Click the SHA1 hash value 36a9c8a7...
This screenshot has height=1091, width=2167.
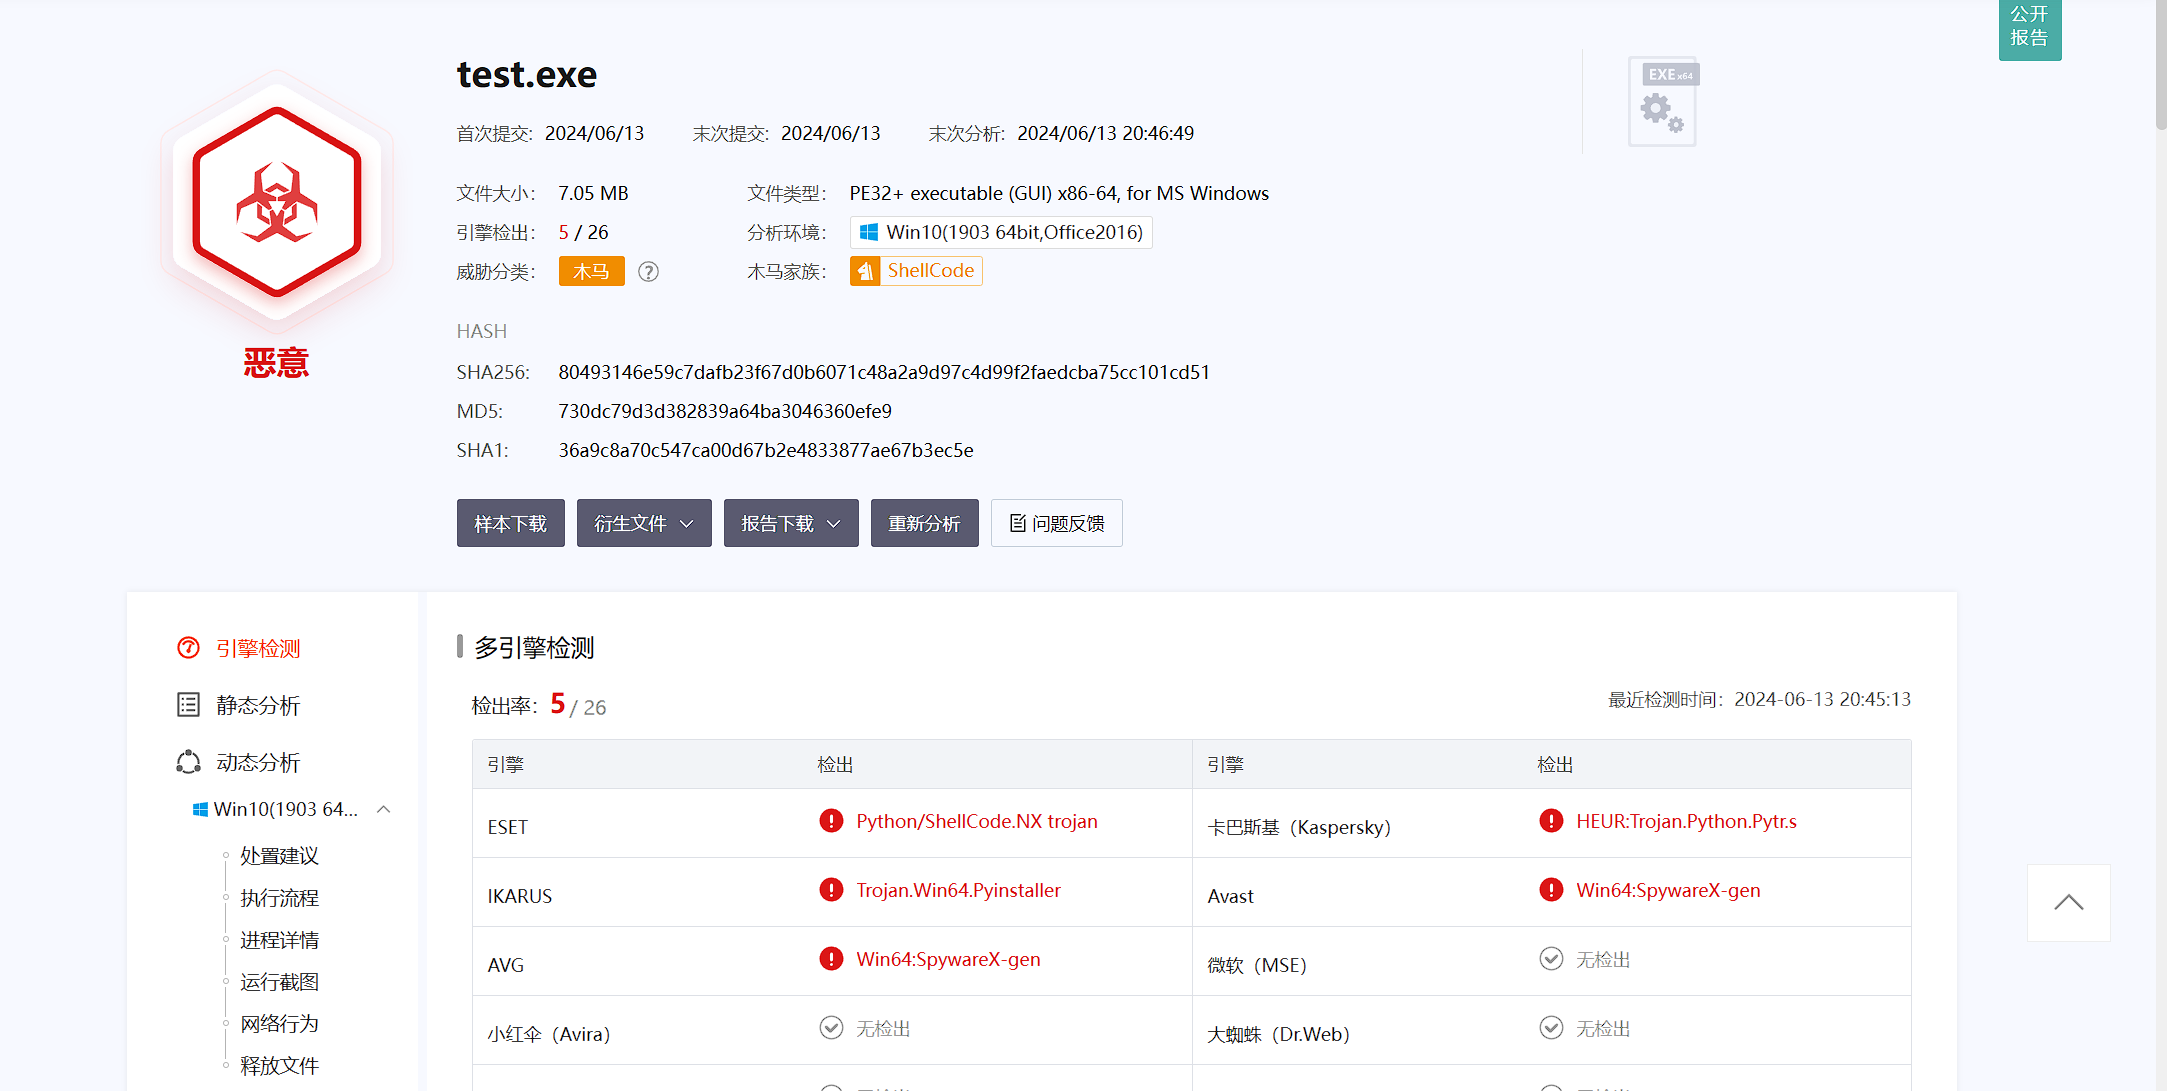(x=766, y=450)
